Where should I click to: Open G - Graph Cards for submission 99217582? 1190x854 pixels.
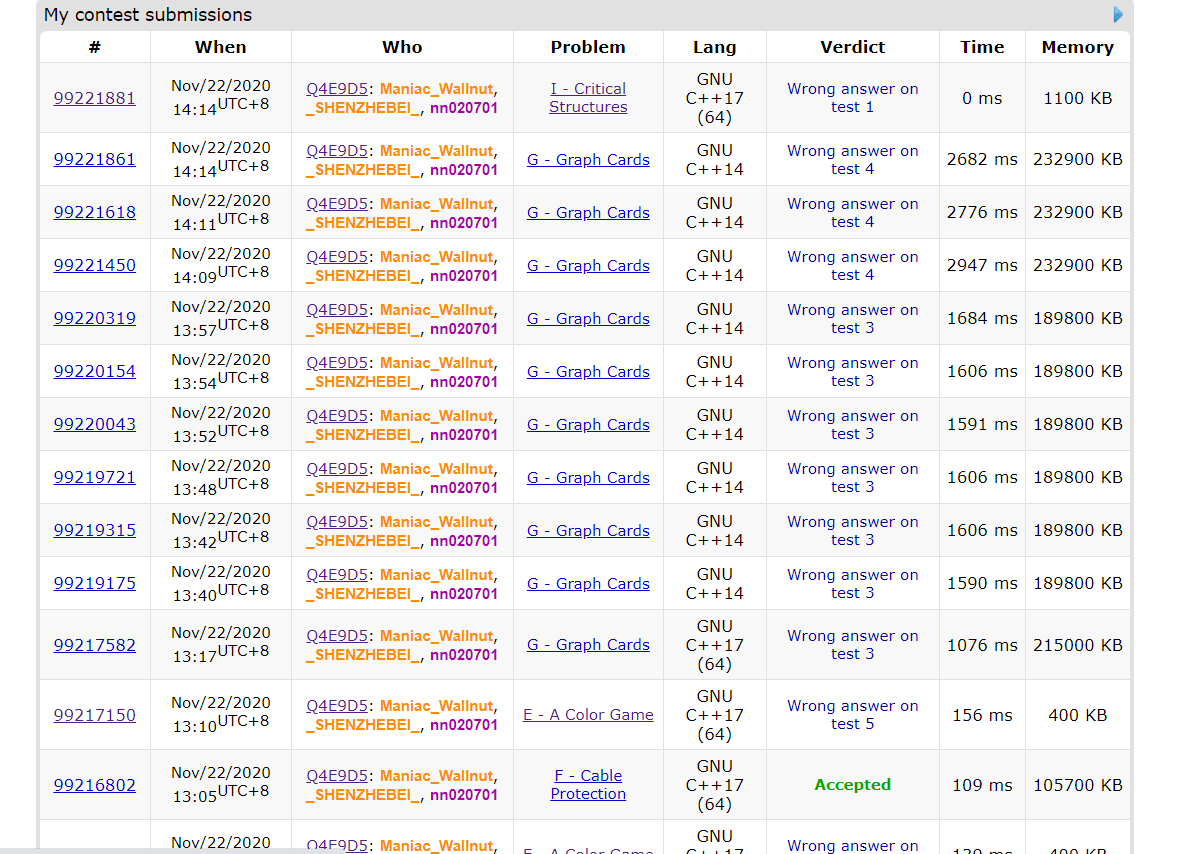(588, 645)
